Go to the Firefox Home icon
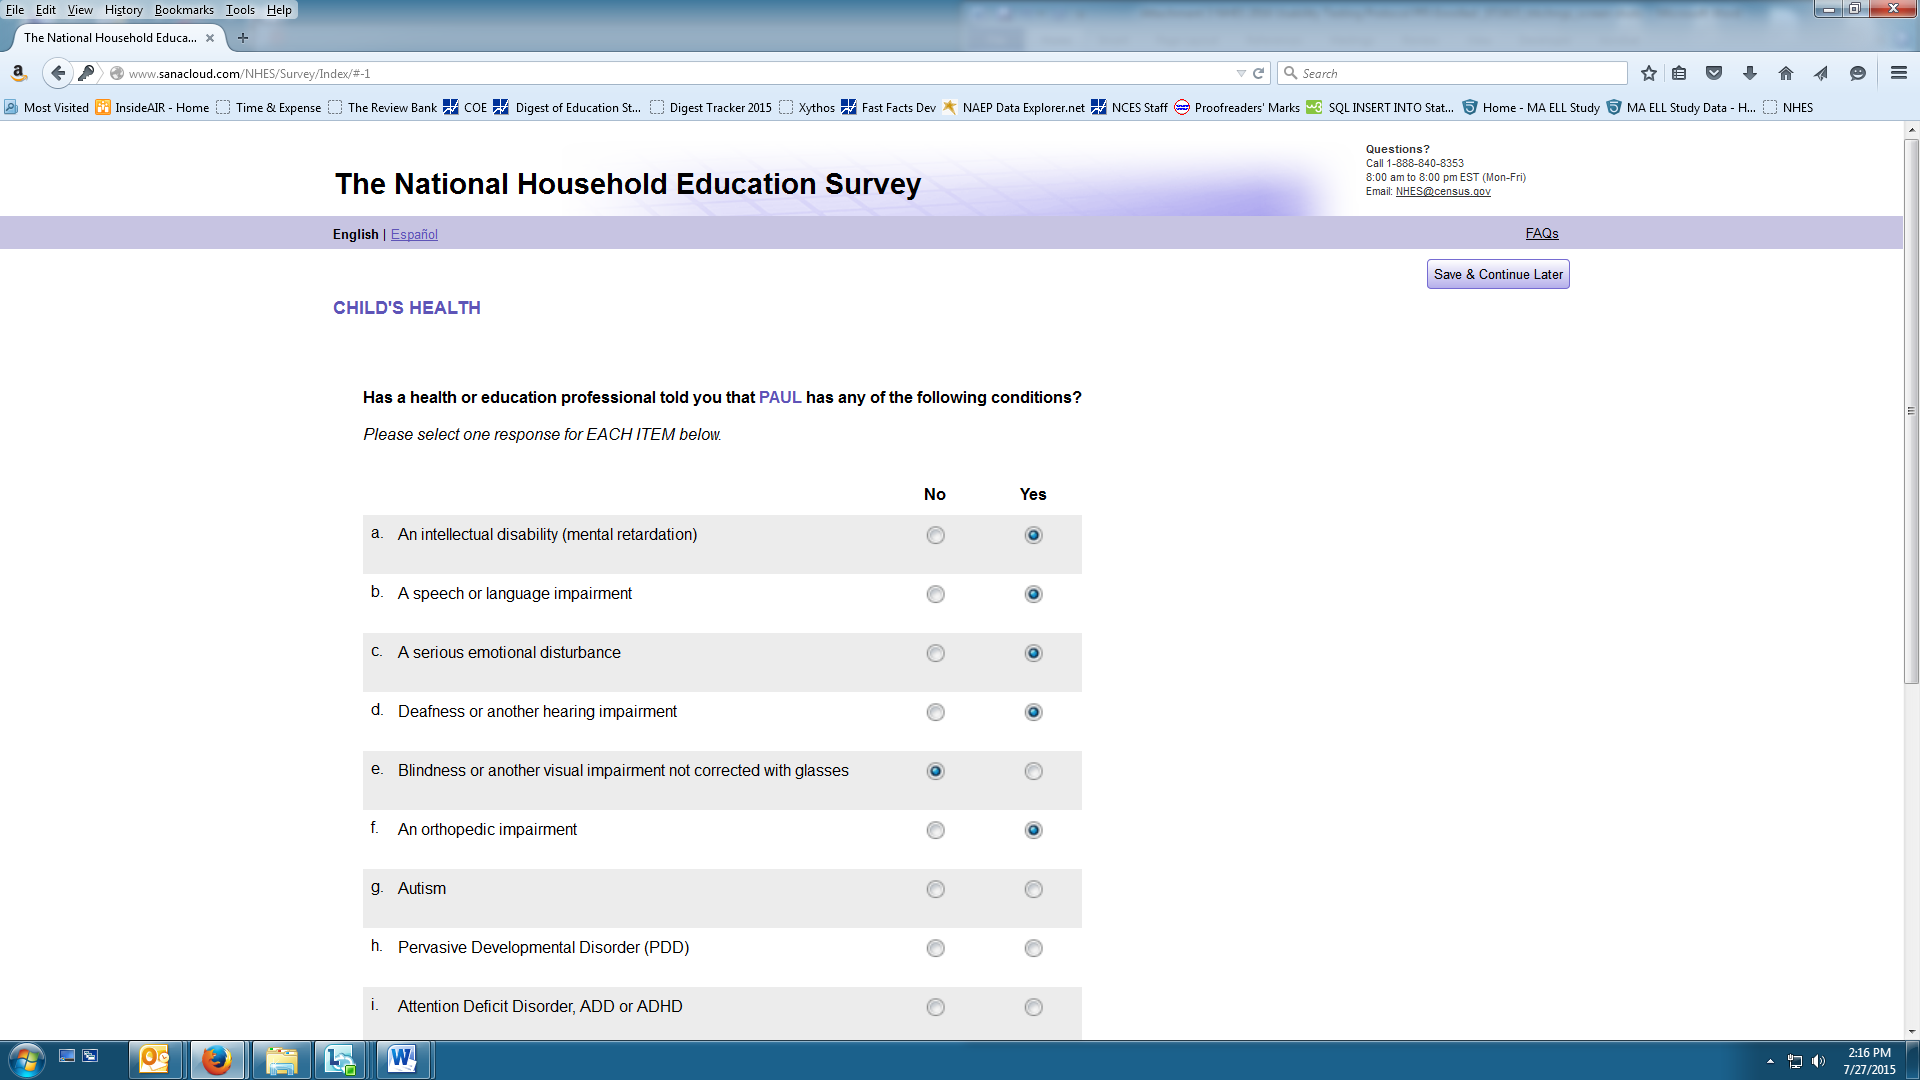This screenshot has height=1080, width=1920. click(x=1786, y=73)
